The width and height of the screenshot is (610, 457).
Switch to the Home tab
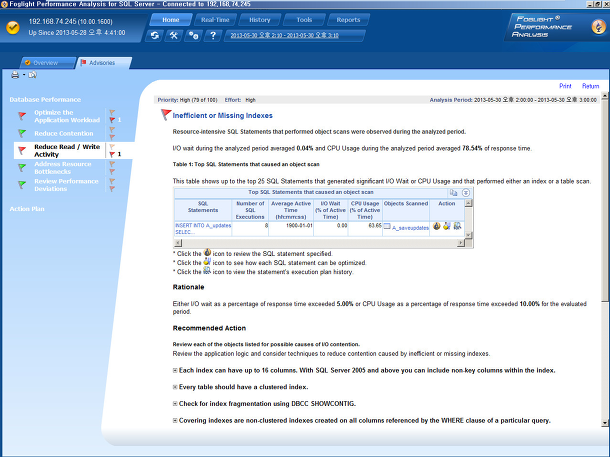[x=171, y=19]
